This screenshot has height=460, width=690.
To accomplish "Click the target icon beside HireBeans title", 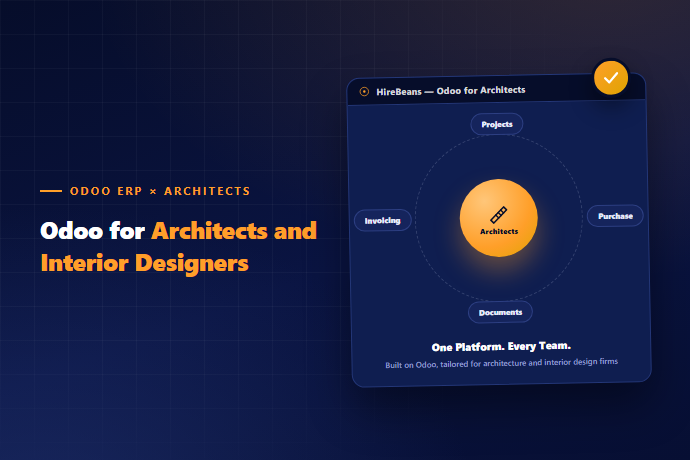I will (364, 92).
